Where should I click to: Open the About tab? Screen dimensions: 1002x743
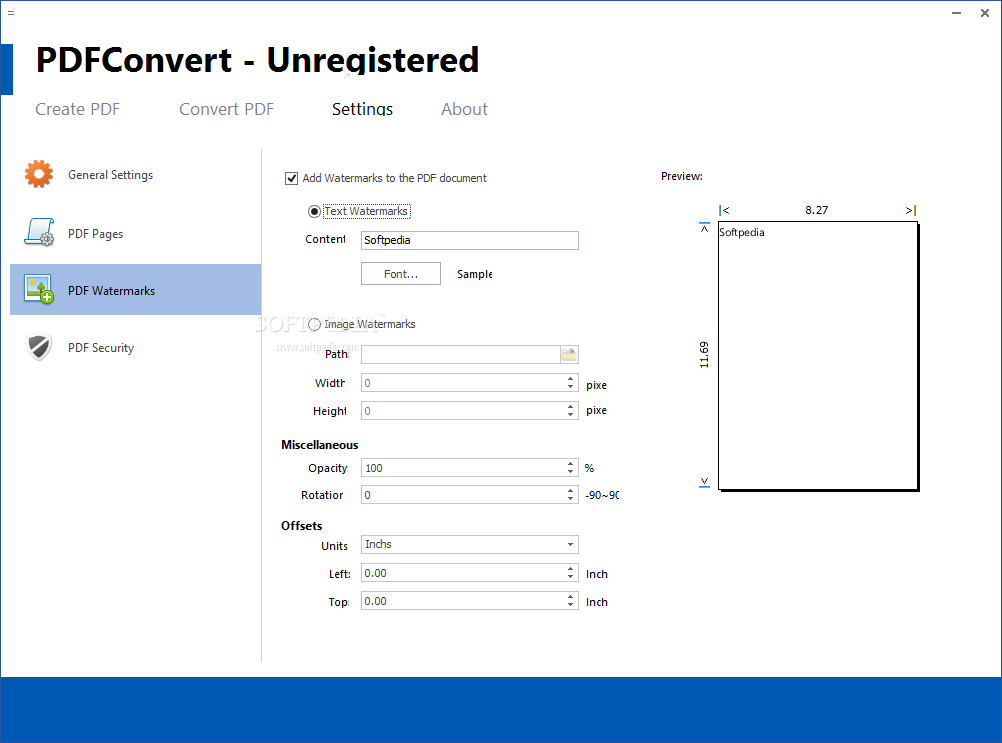[x=464, y=109]
